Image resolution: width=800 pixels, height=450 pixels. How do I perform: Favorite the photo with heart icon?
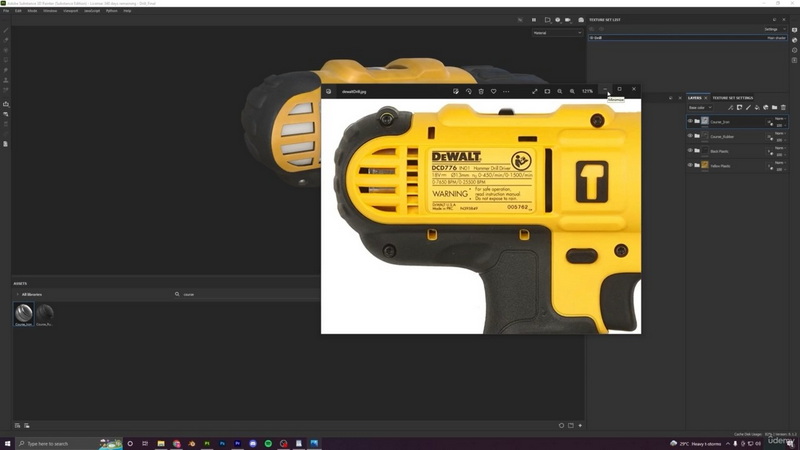pos(493,91)
